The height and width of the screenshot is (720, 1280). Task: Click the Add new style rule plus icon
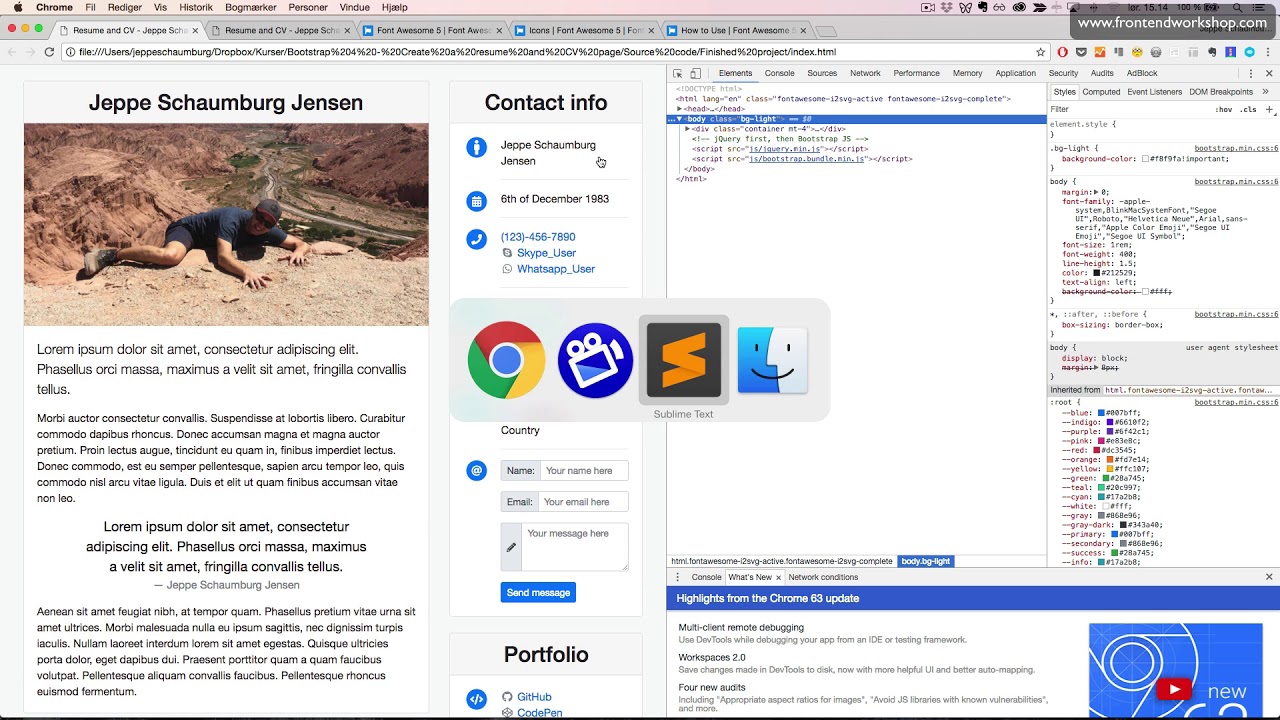(1268, 109)
